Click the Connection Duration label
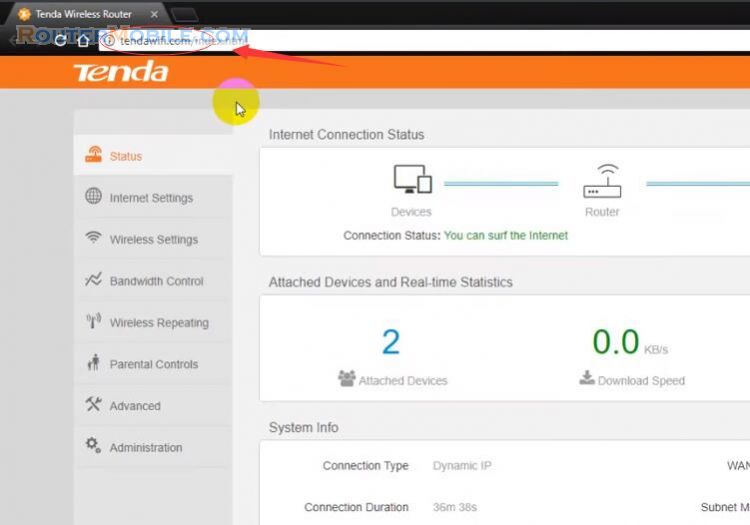This screenshot has width=750, height=525. click(x=356, y=507)
